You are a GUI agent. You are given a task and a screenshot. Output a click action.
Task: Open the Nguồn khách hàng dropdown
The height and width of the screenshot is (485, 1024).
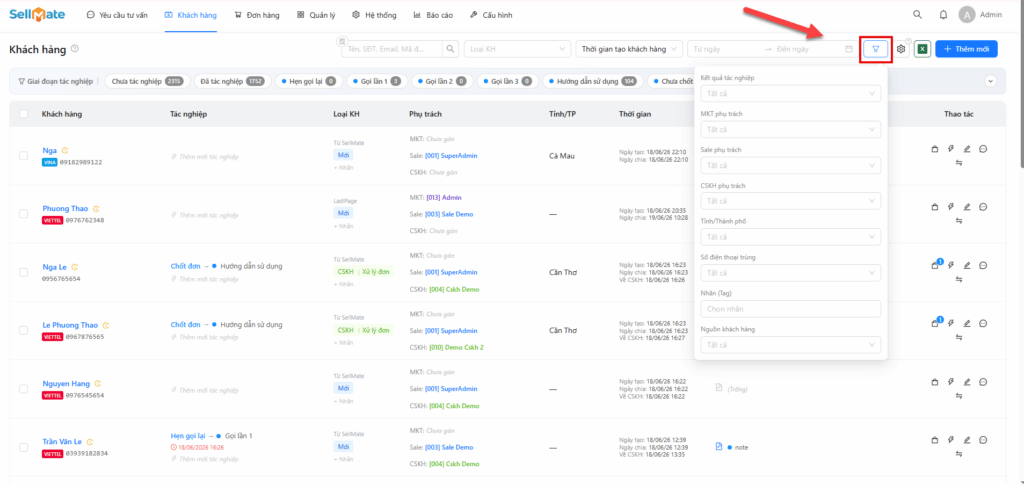point(790,345)
